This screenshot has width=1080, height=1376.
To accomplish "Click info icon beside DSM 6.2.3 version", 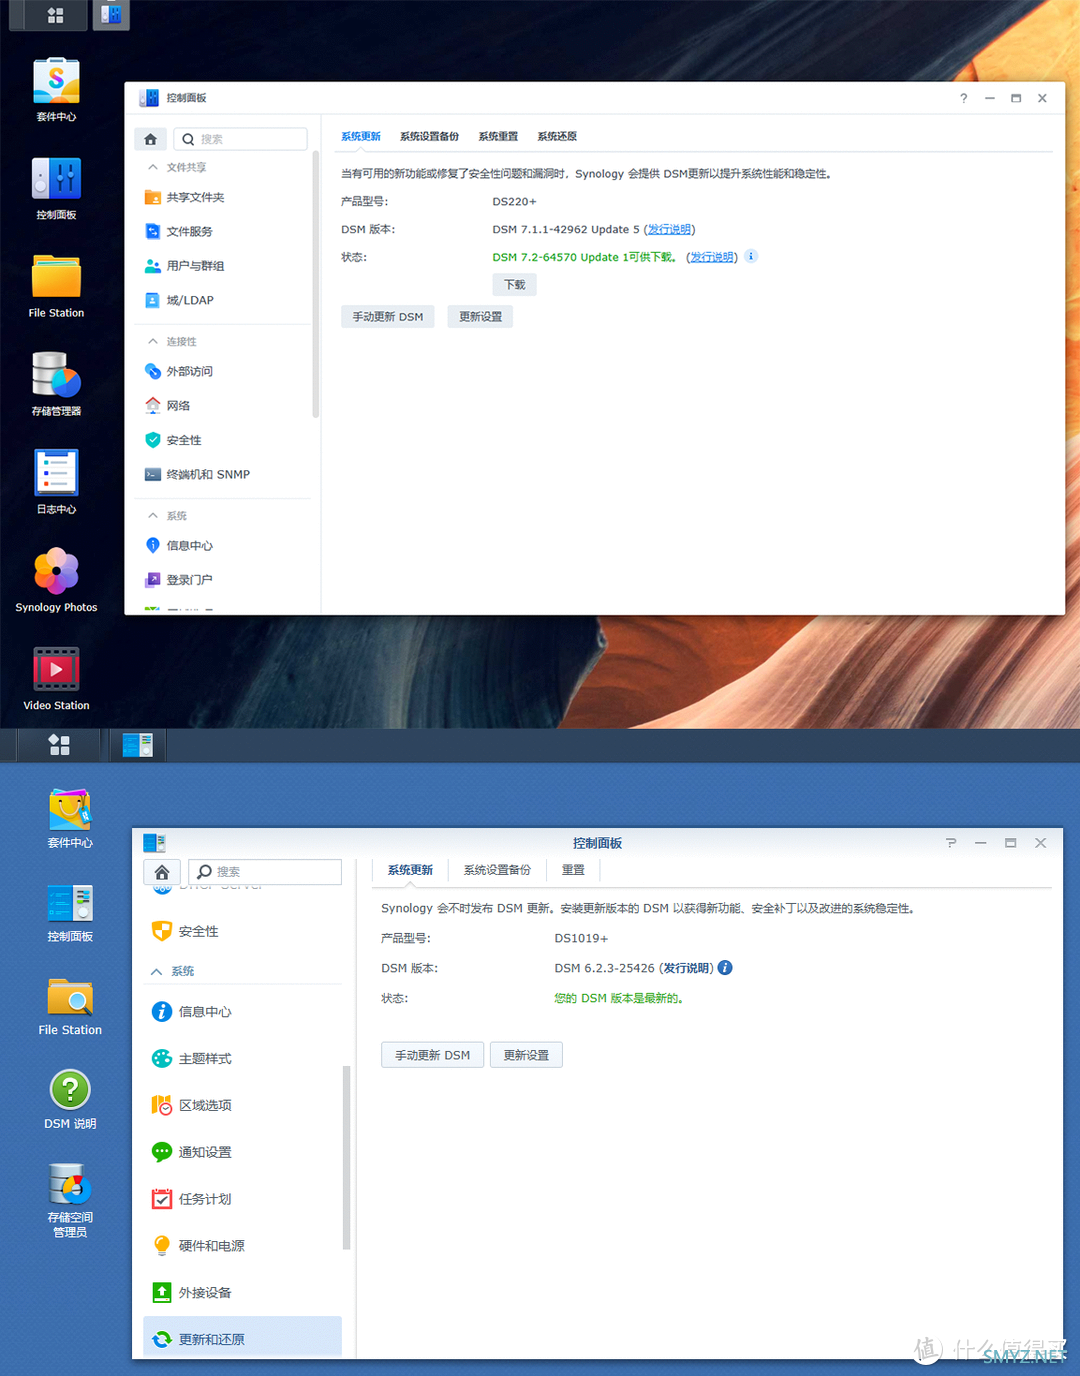I will (725, 967).
